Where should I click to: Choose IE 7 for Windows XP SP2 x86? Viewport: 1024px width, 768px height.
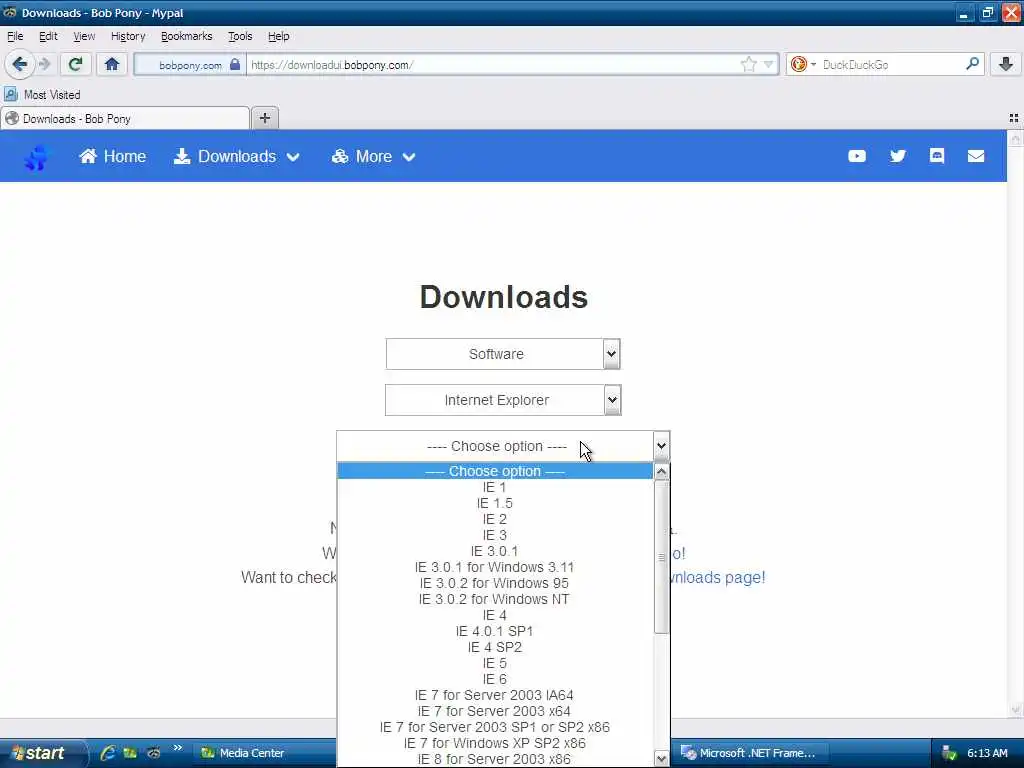point(494,743)
